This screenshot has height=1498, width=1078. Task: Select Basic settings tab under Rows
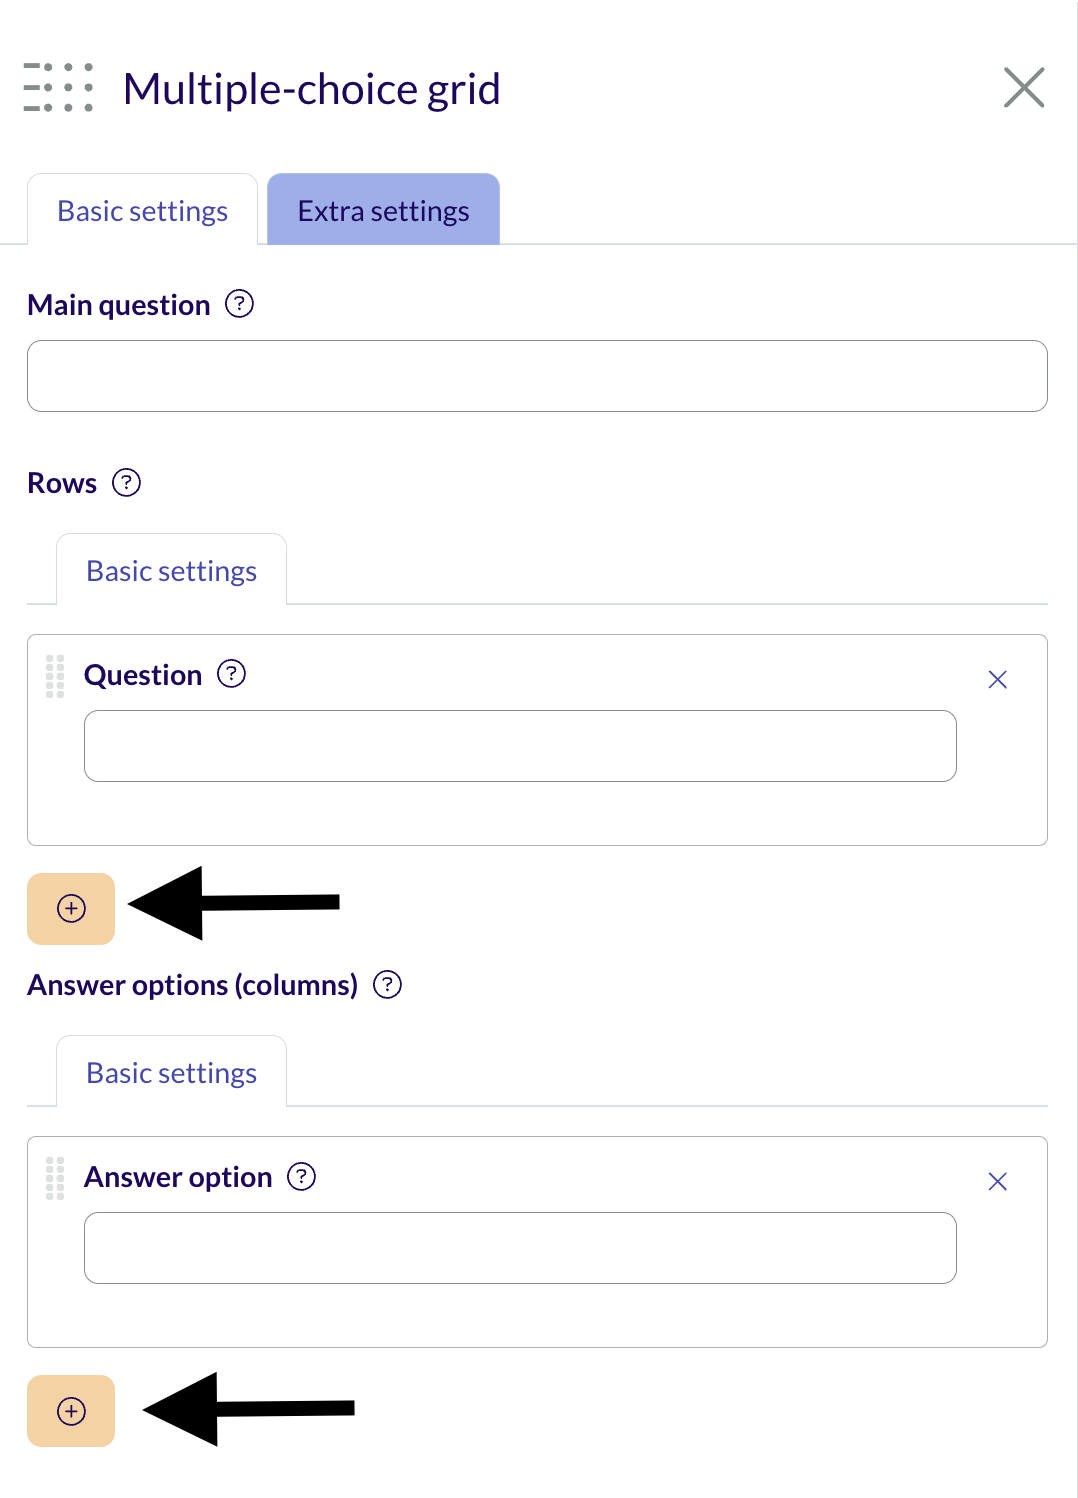(x=171, y=570)
